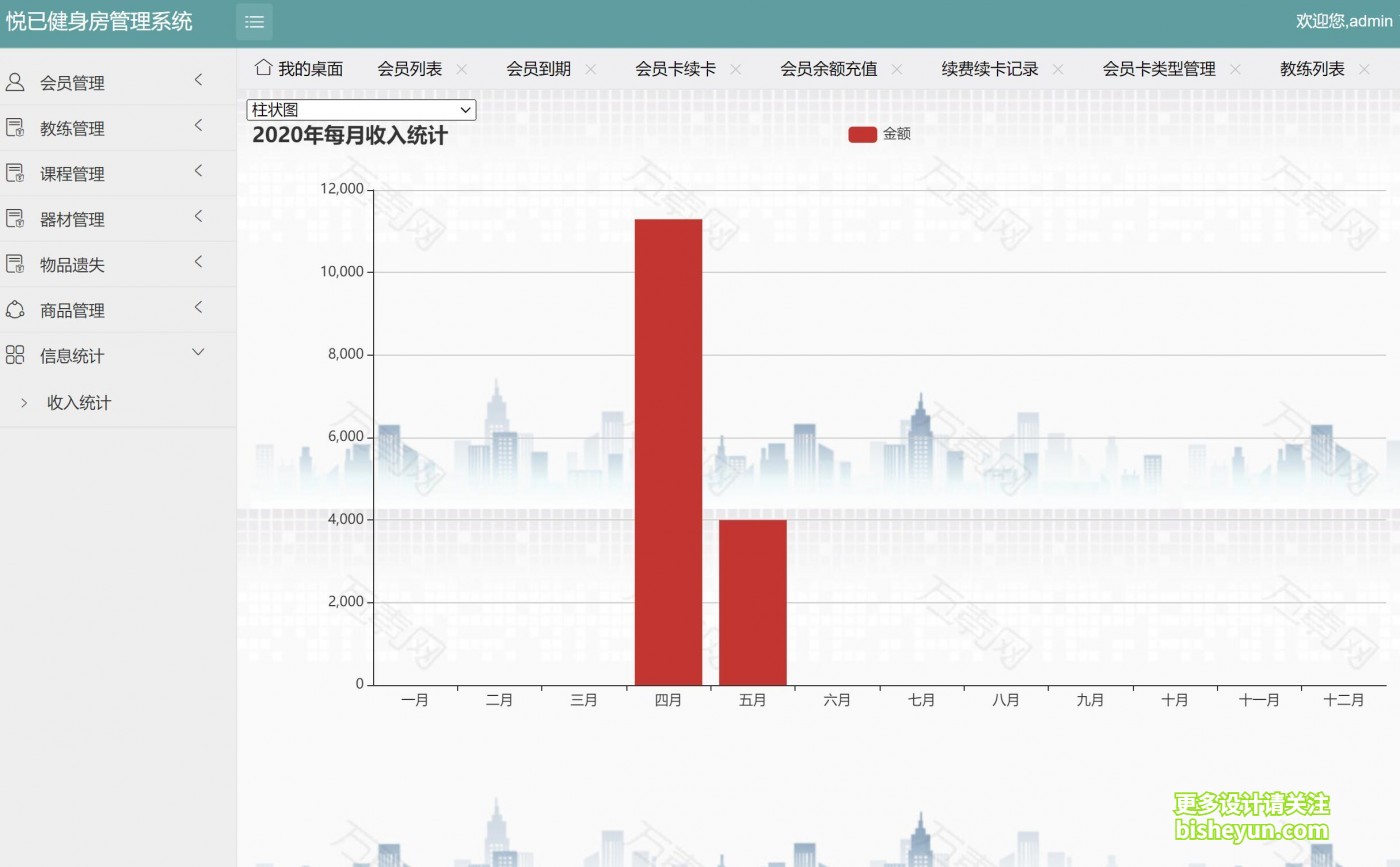Image resolution: width=1400 pixels, height=867 pixels.
Task: Open the 柱状图 chart type dropdown
Action: pyautogui.click(x=360, y=109)
